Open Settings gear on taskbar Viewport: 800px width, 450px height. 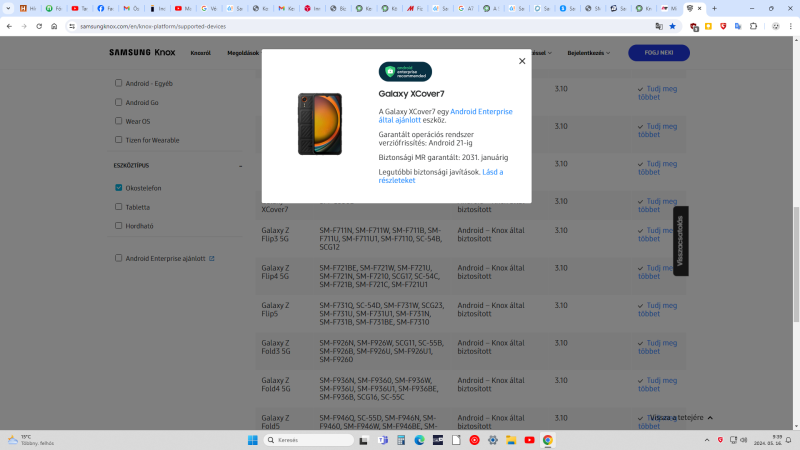point(492,440)
